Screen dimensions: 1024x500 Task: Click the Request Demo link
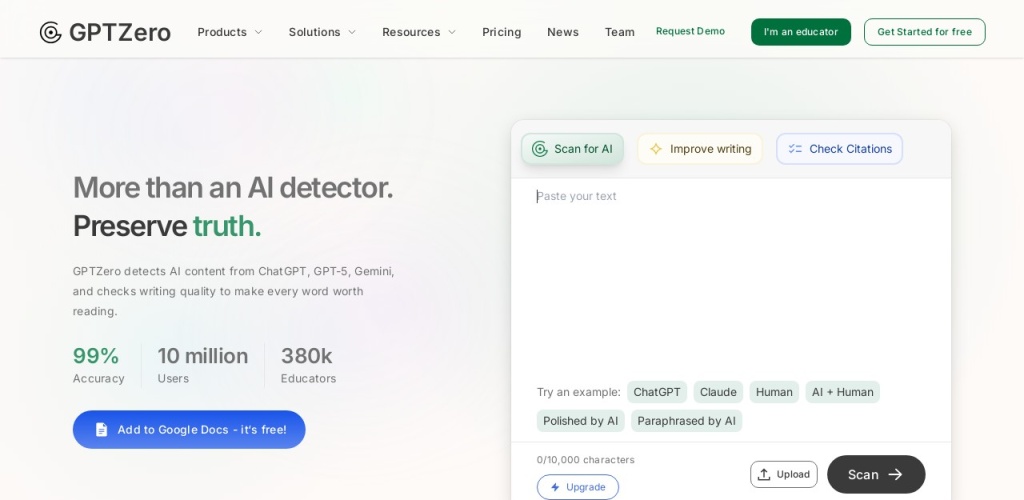click(x=690, y=31)
